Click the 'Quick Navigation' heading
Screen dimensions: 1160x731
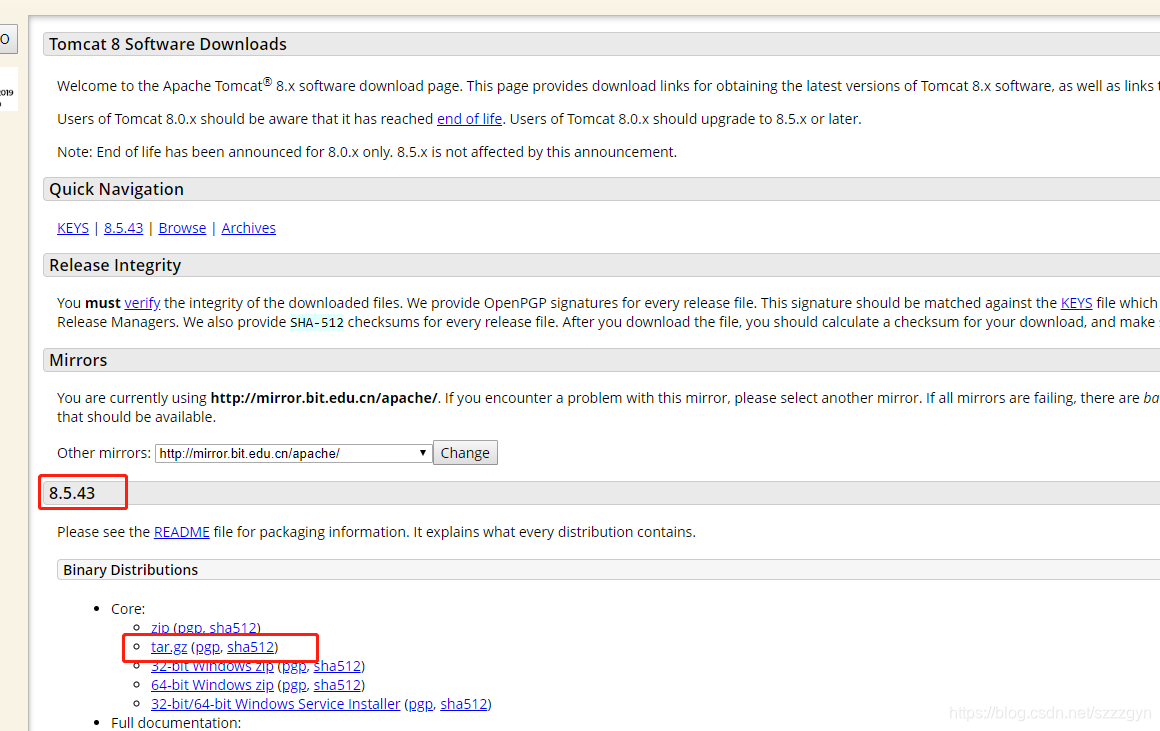116,189
